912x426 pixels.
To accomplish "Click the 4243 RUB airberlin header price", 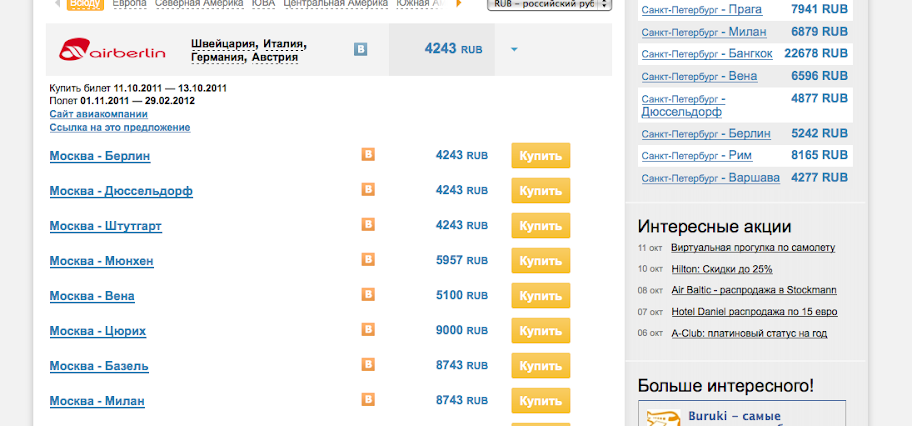I will (453, 49).
